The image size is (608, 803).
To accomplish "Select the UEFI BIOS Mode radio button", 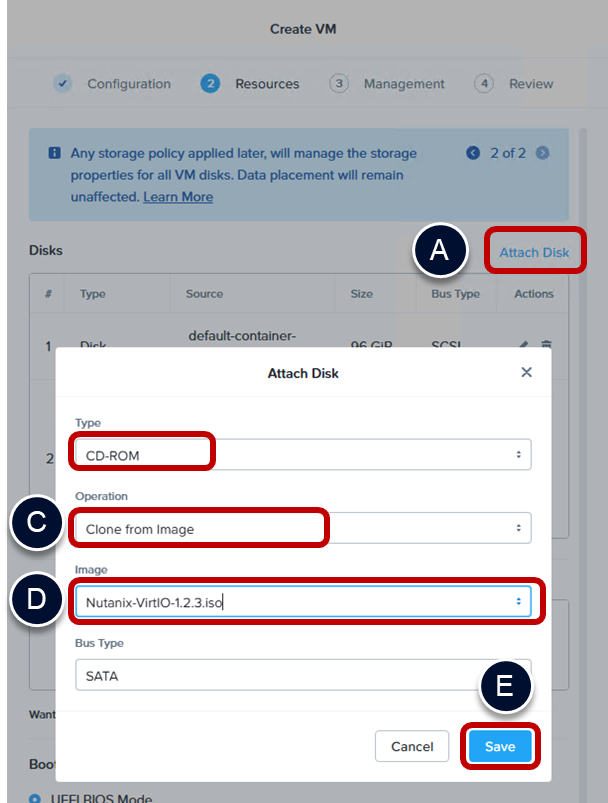I will pyautogui.click(x=37, y=797).
